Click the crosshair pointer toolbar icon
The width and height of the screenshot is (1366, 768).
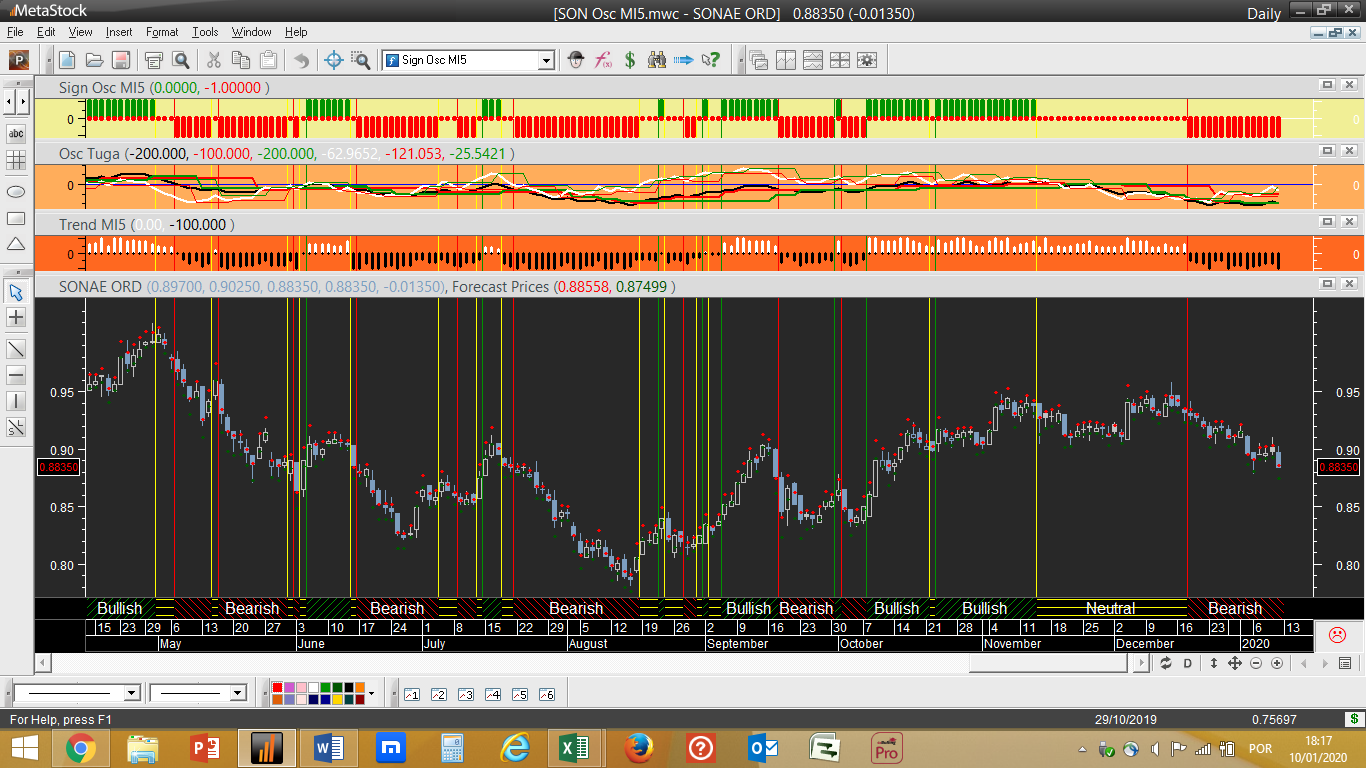(334, 60)
